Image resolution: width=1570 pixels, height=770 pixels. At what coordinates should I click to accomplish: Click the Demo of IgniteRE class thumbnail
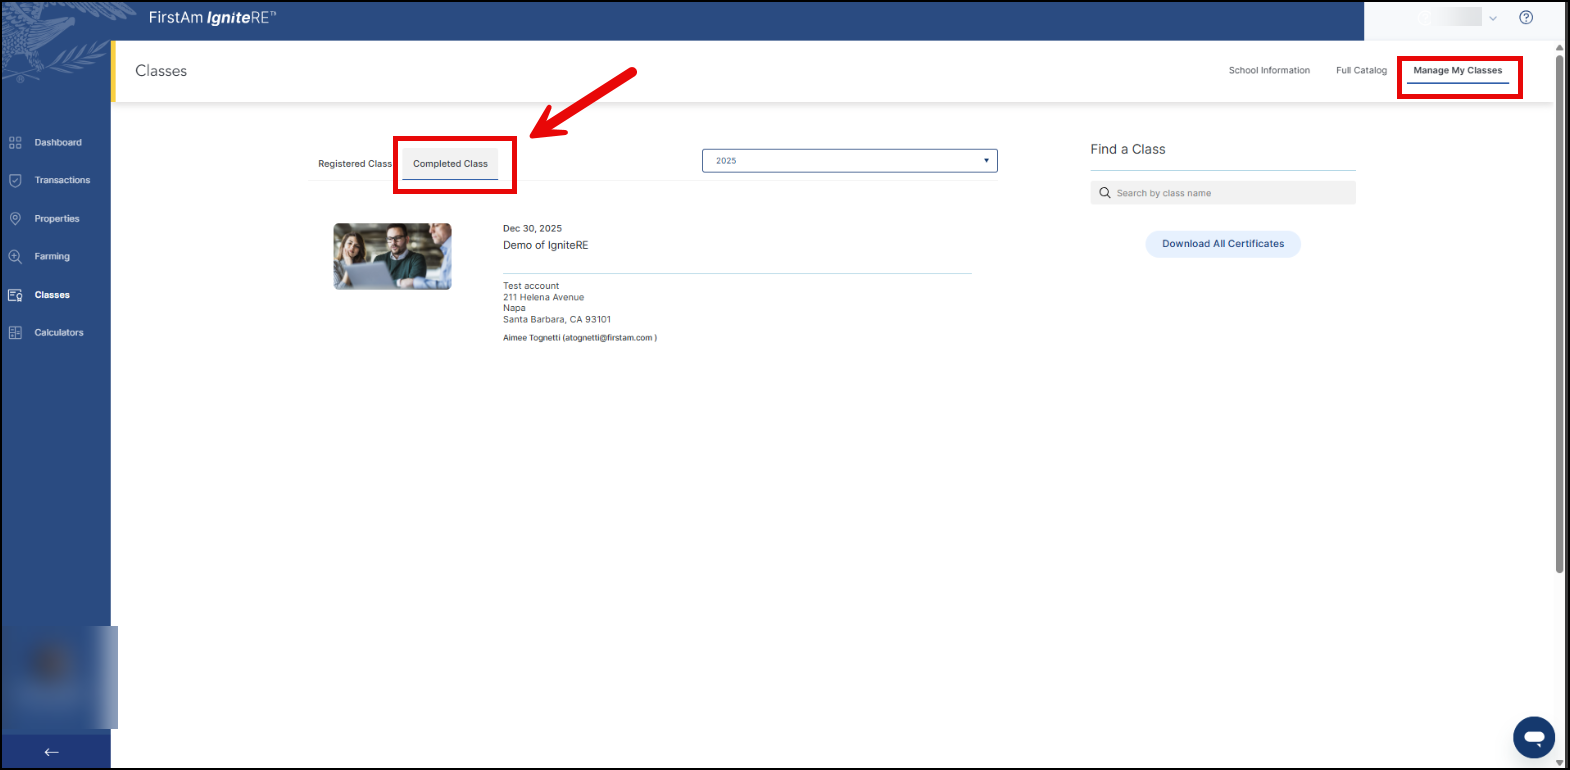[392, 256]
